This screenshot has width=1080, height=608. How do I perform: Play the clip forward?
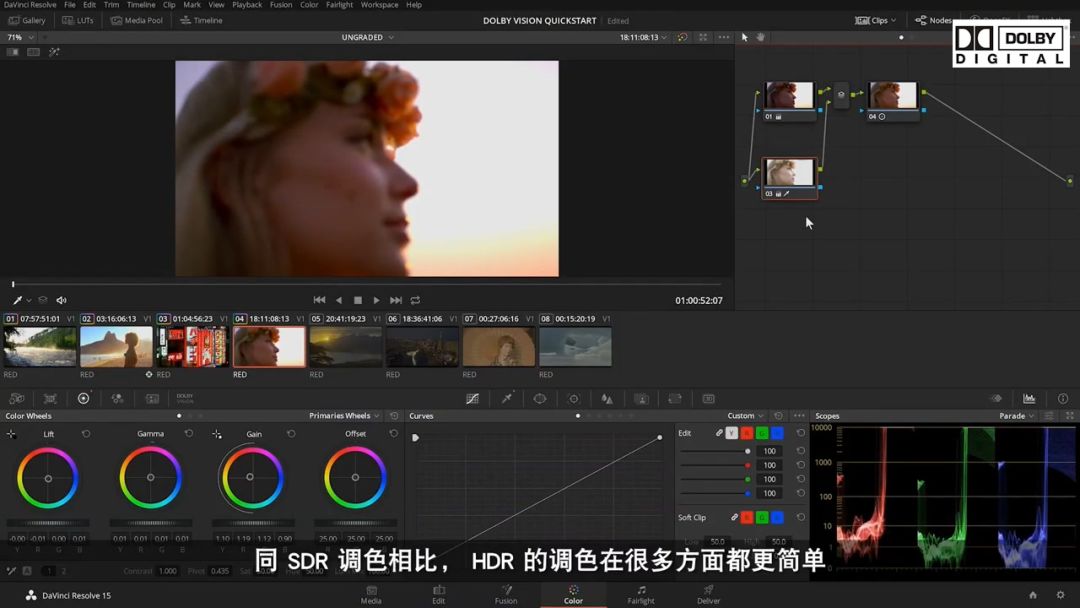click(376, 300)
